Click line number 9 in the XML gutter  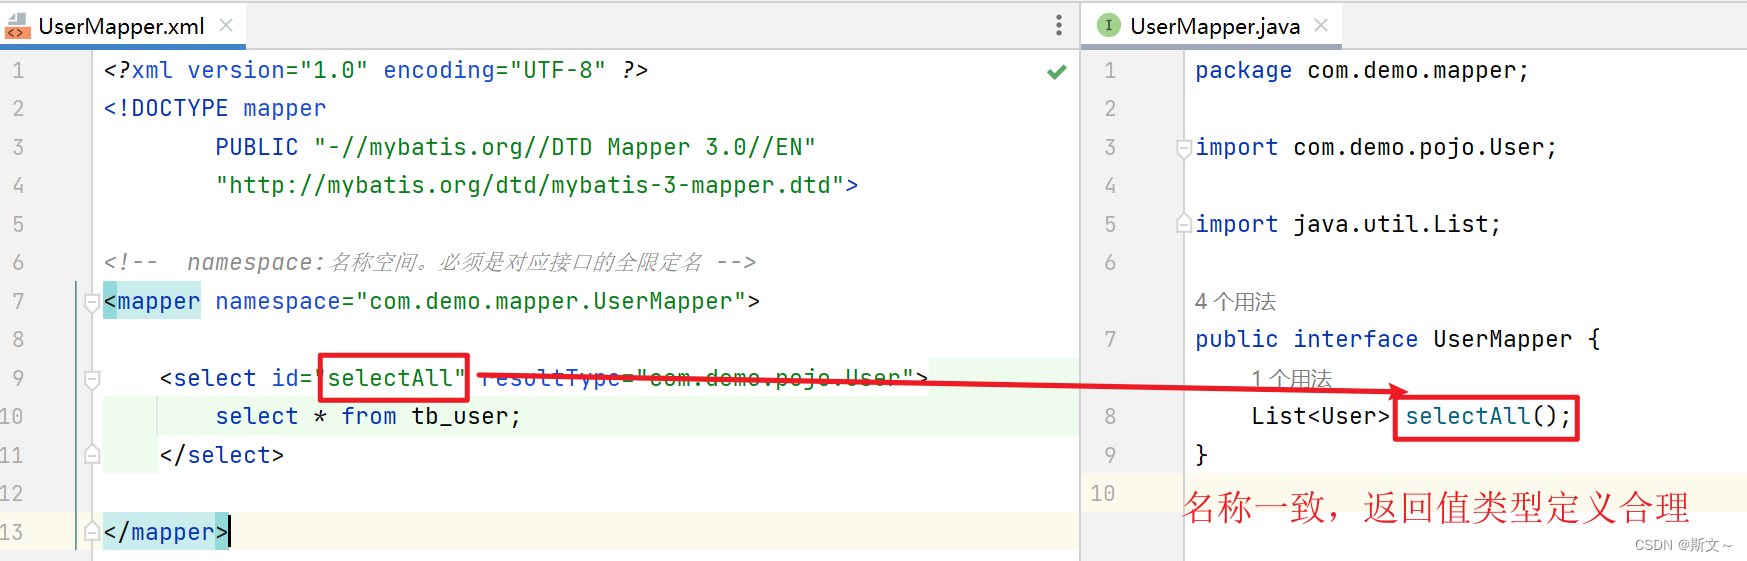18,379
